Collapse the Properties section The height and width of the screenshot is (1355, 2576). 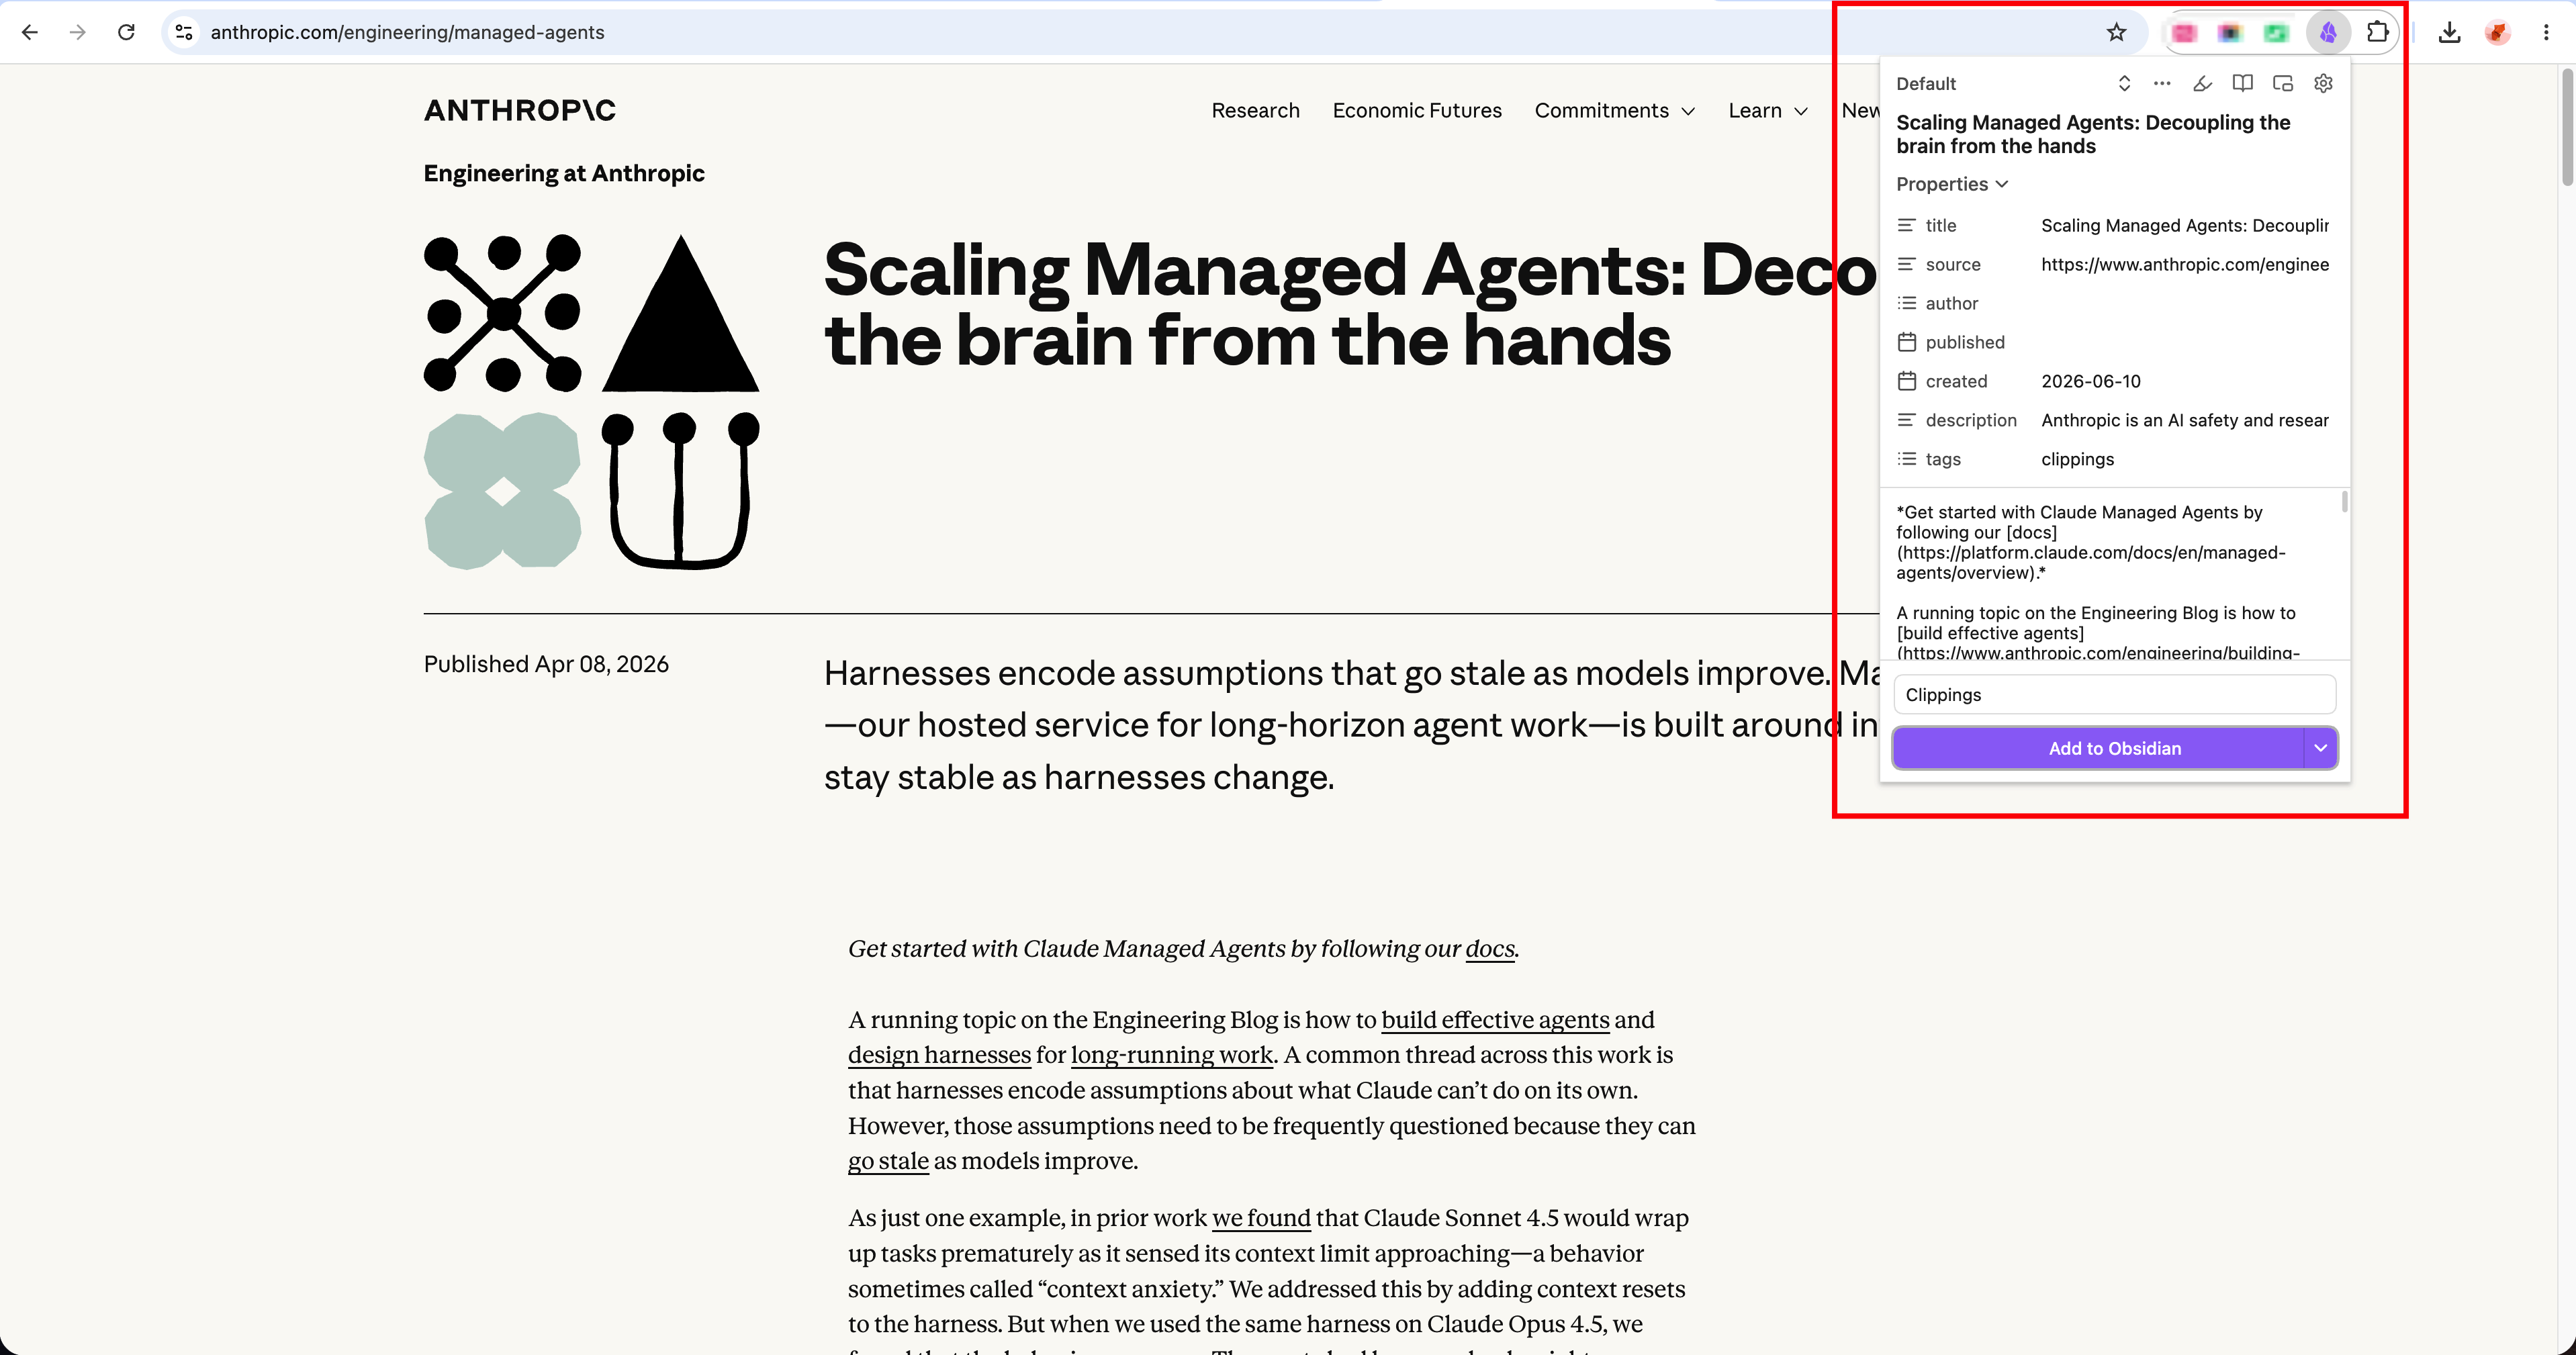(1952, 184)
